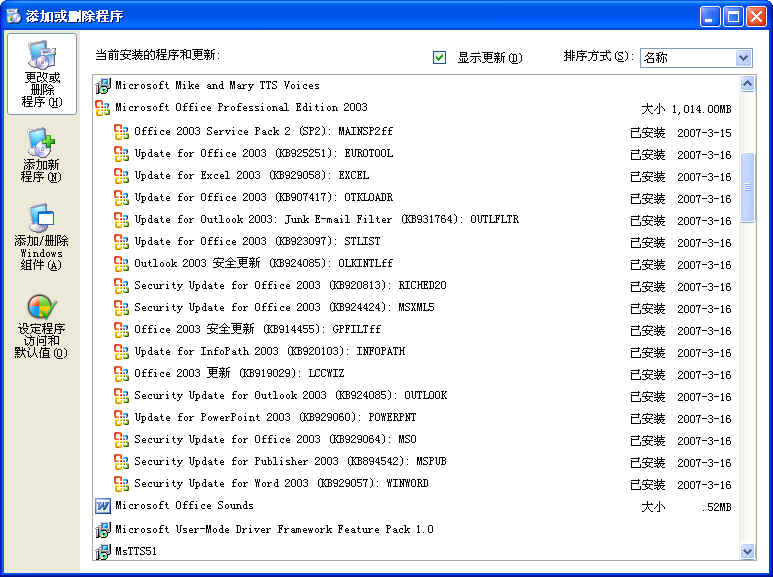
Task: Click icon beside Excel 2003 KB929058 update
Action: pos(121,176)
